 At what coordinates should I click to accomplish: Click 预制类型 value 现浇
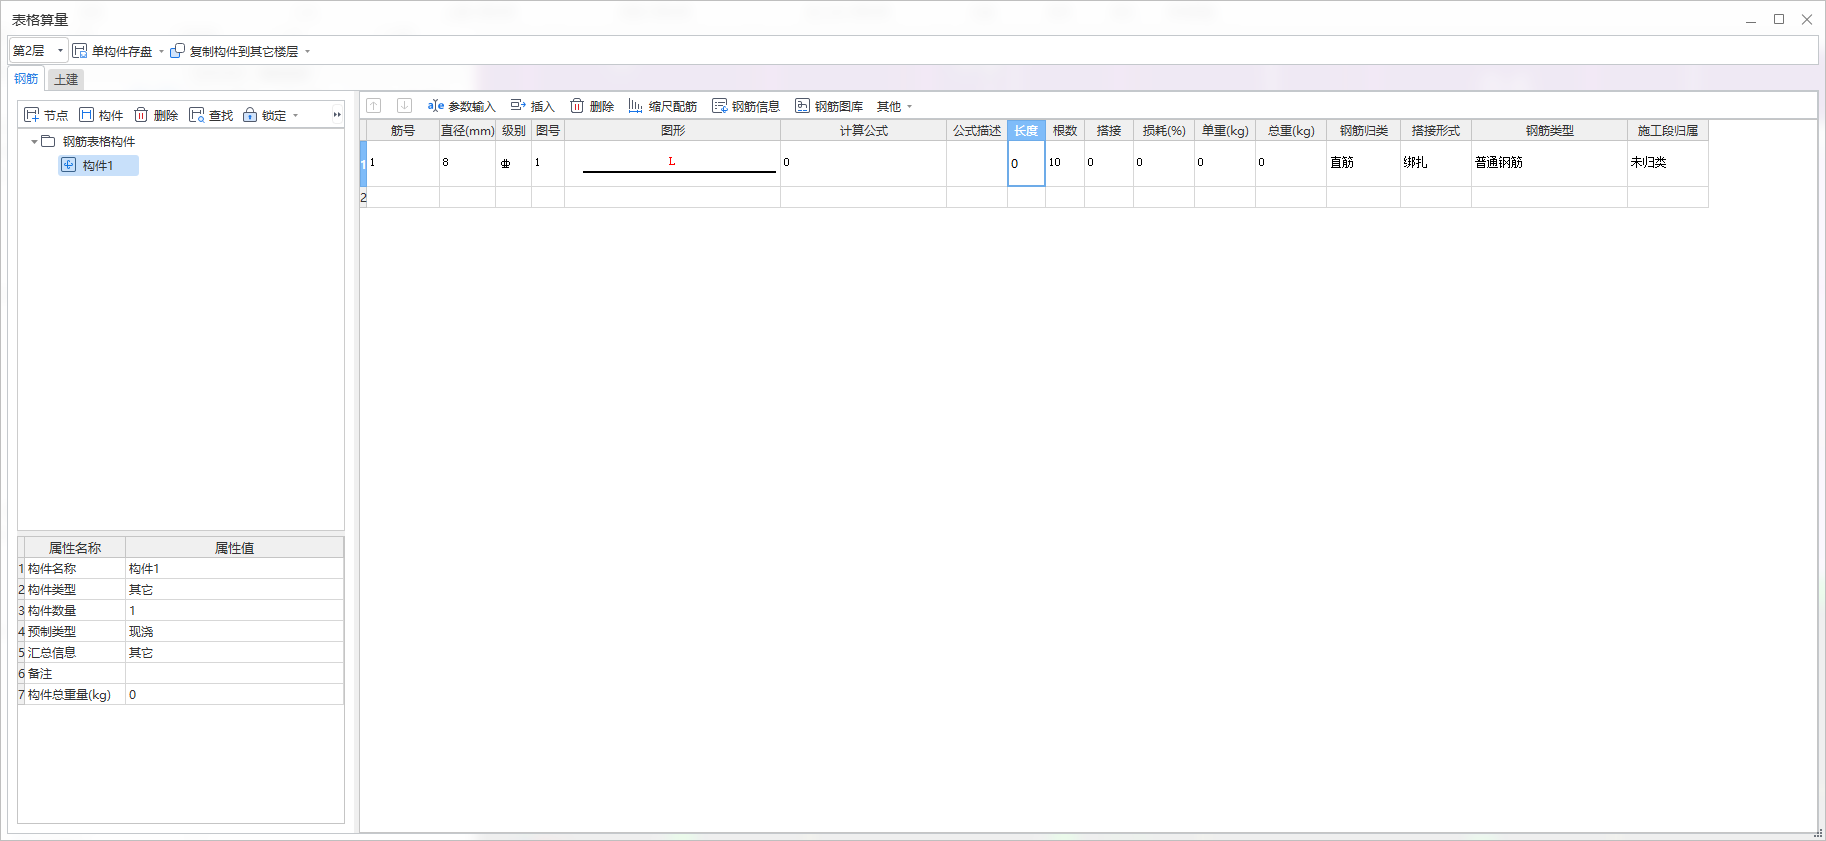tap(234, 632)
